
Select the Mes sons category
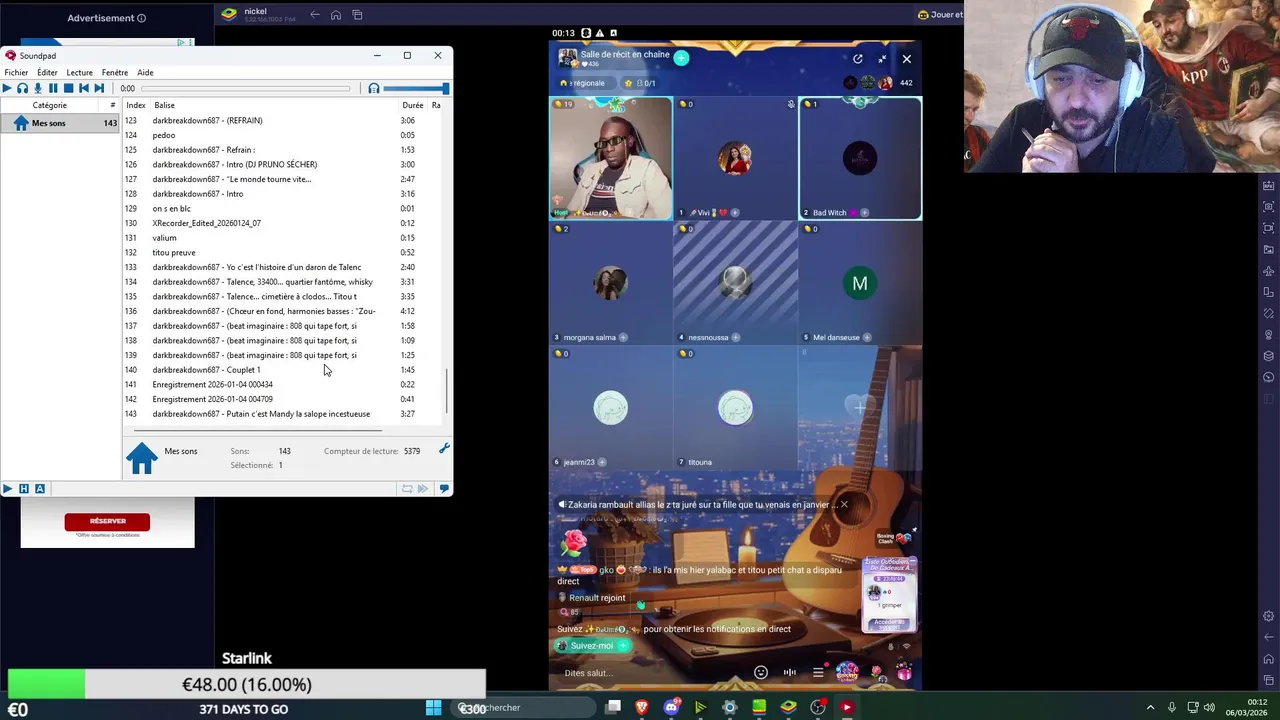(x=60, y=123)
